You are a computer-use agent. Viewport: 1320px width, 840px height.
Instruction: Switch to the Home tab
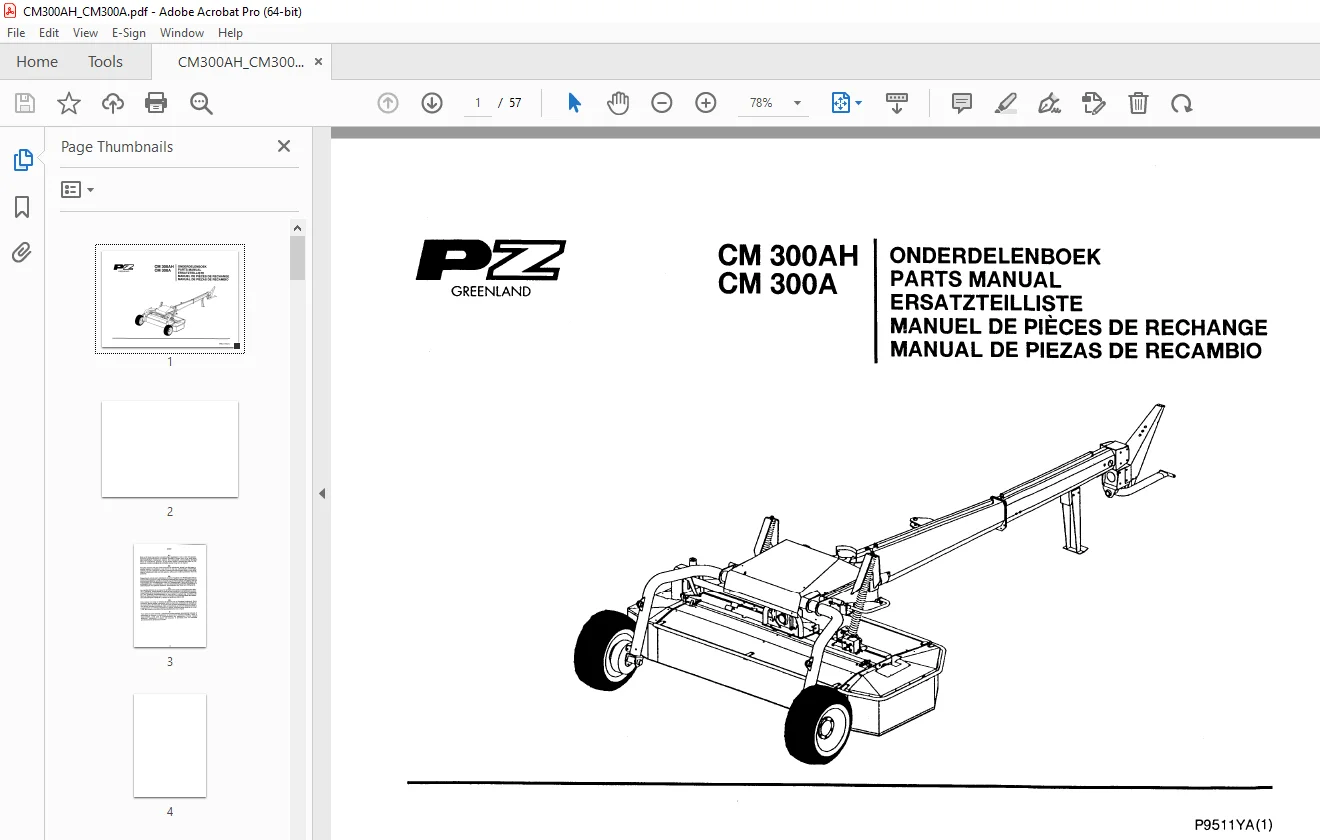[37, 62]
